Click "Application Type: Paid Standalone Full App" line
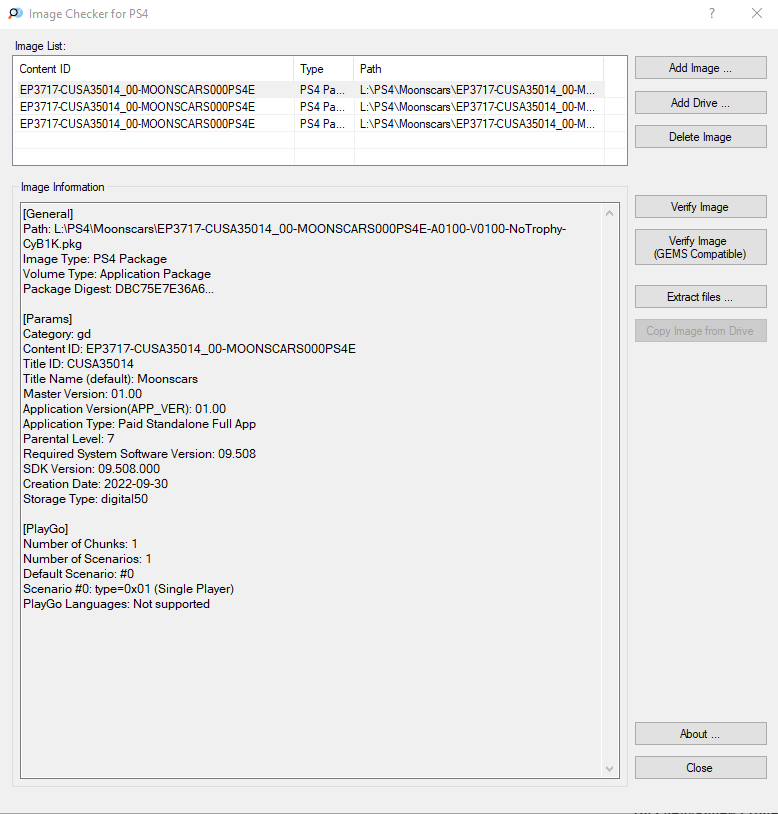 (140, 424)
